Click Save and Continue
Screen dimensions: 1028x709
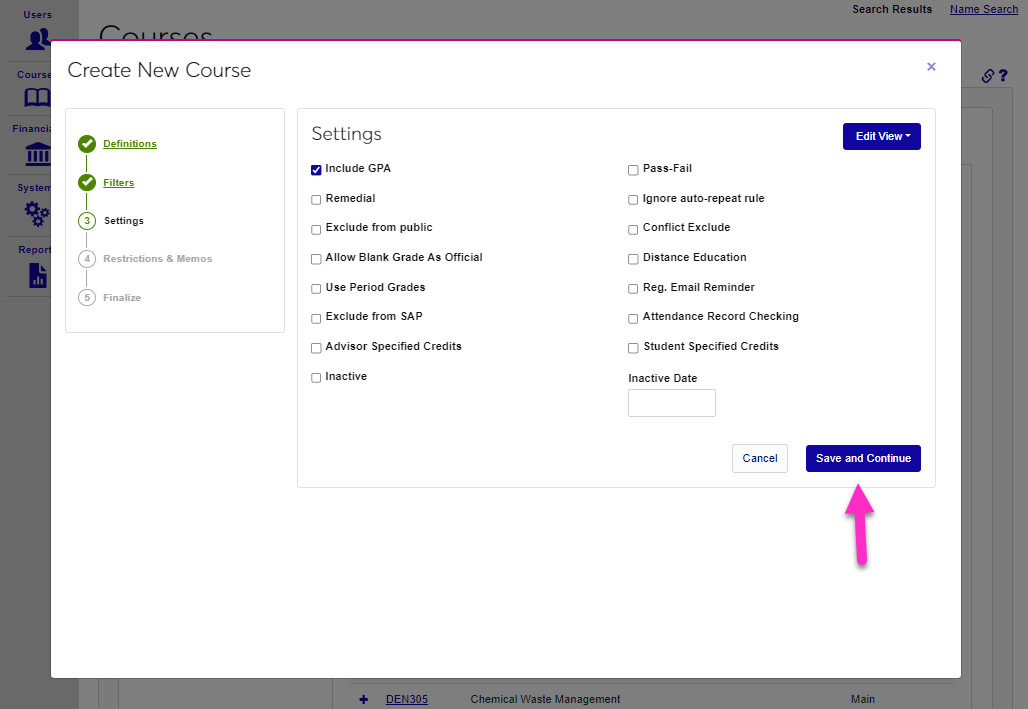click(x=863, y=458)
